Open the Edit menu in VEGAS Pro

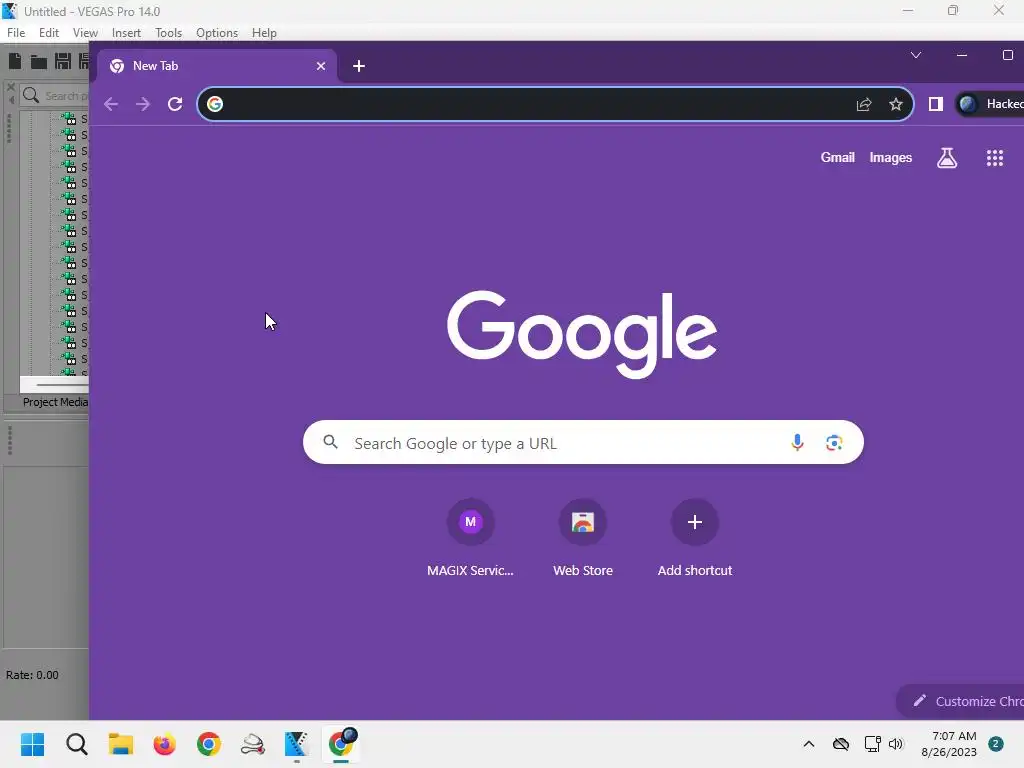[48, 33]
